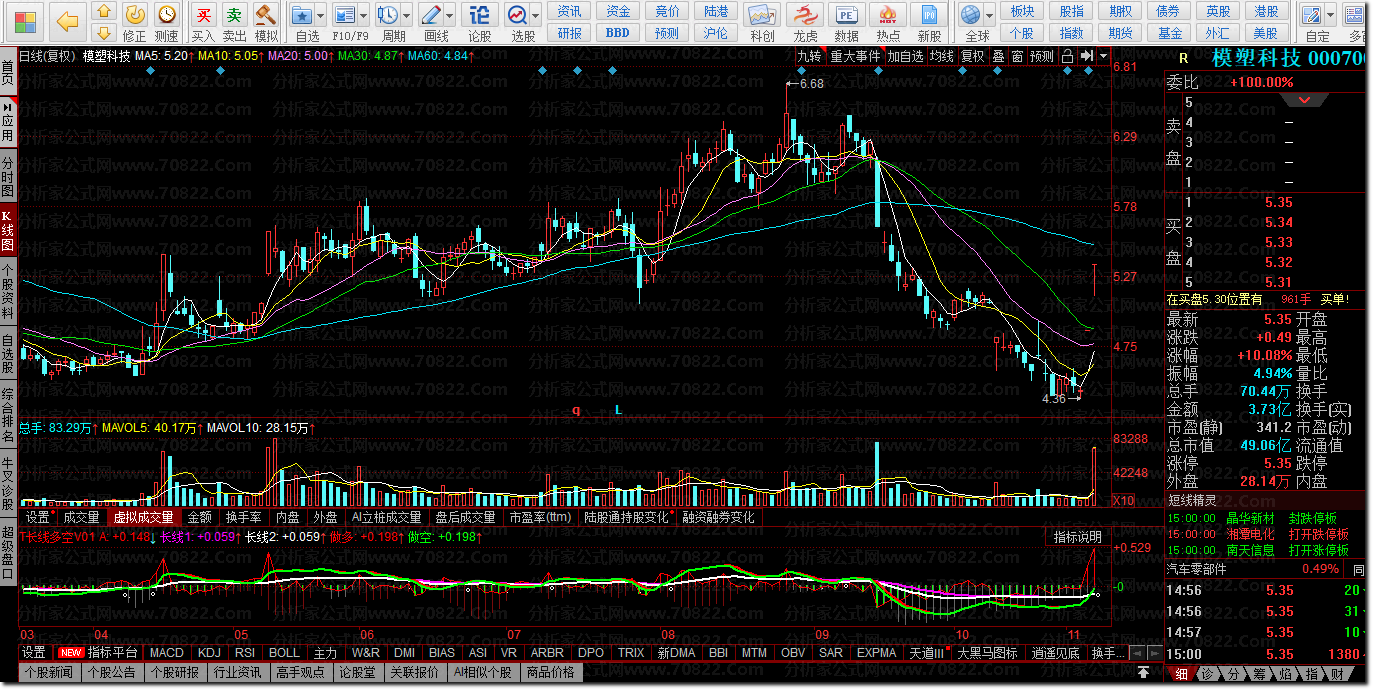Select the 成交量 volume tab
The height and width of the screenshot is (690, 1374).
(81, 517)
